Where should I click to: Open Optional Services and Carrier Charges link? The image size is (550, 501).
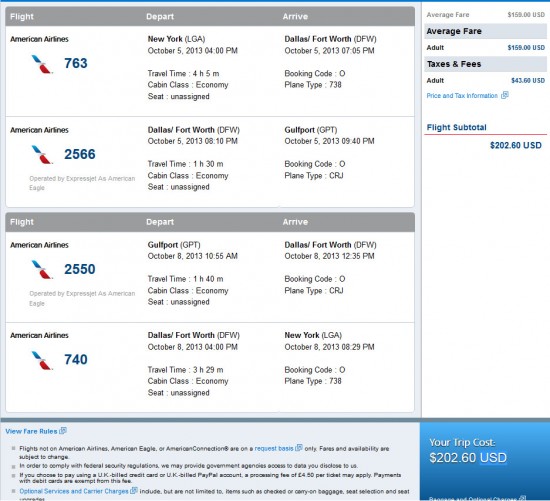[74, 491]
